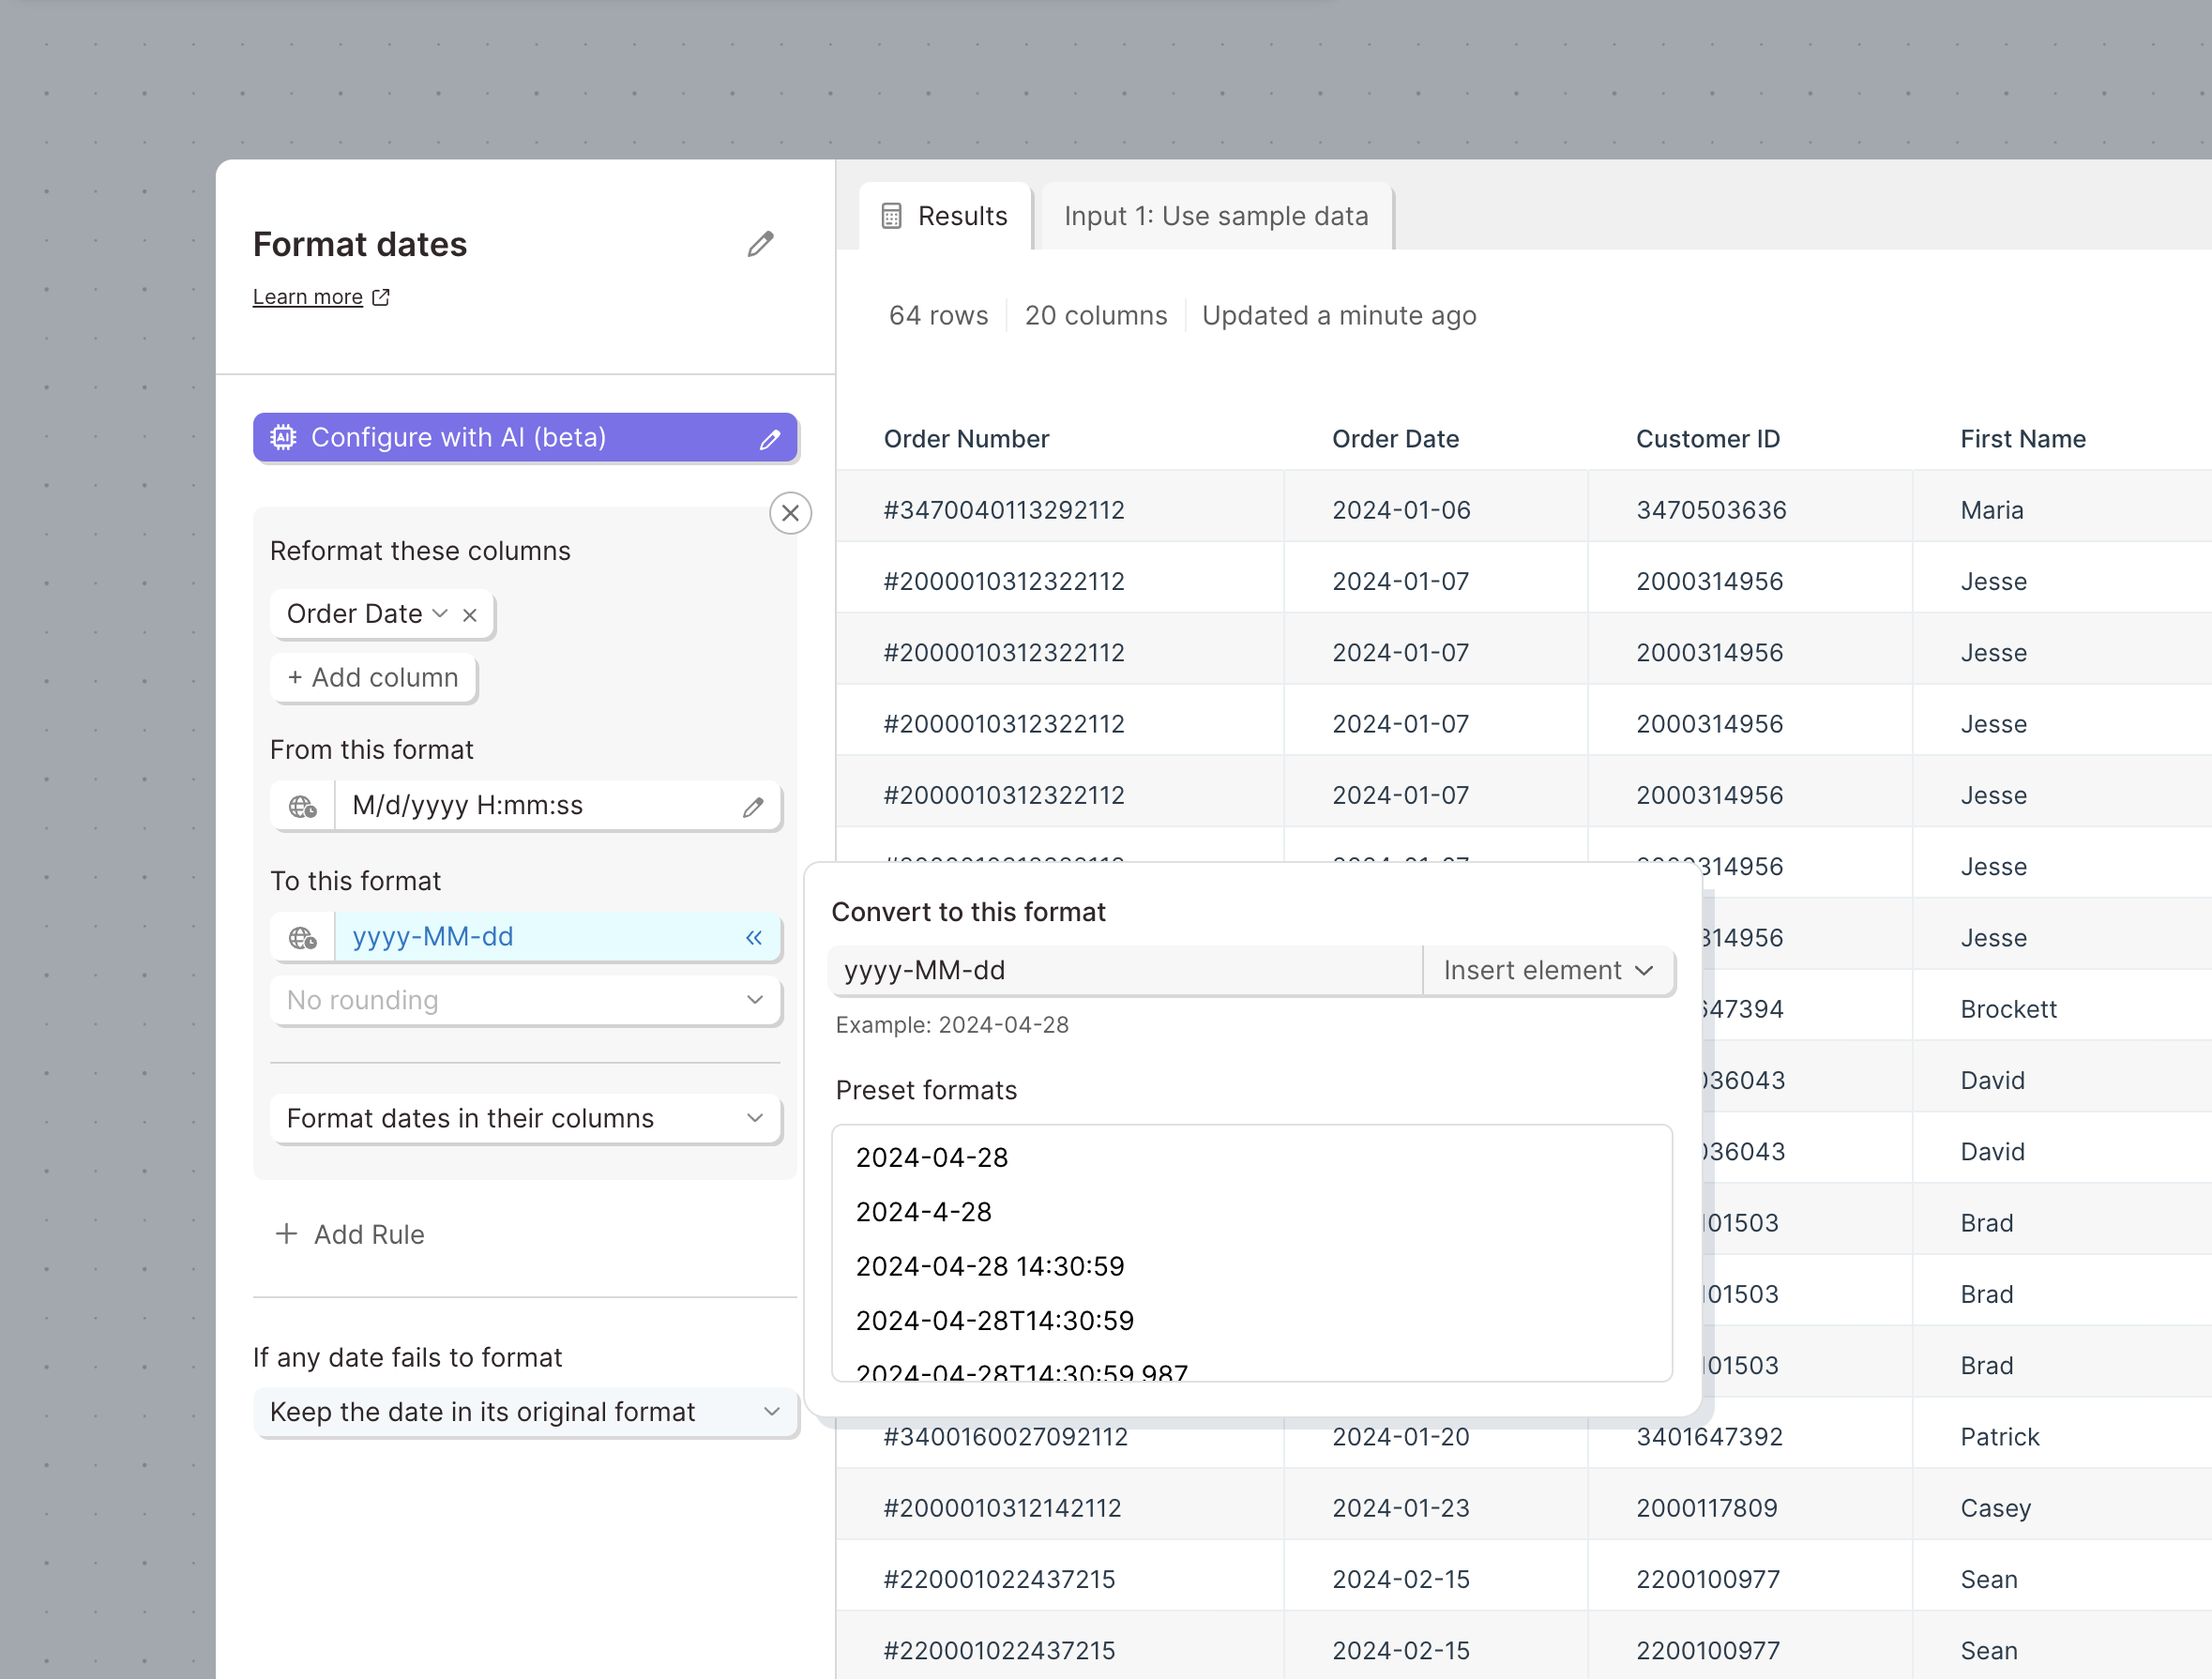The image size is (2212, 1679).
Task: Switch to Input 1: Use sample data tab
Action: (1215, 216)
